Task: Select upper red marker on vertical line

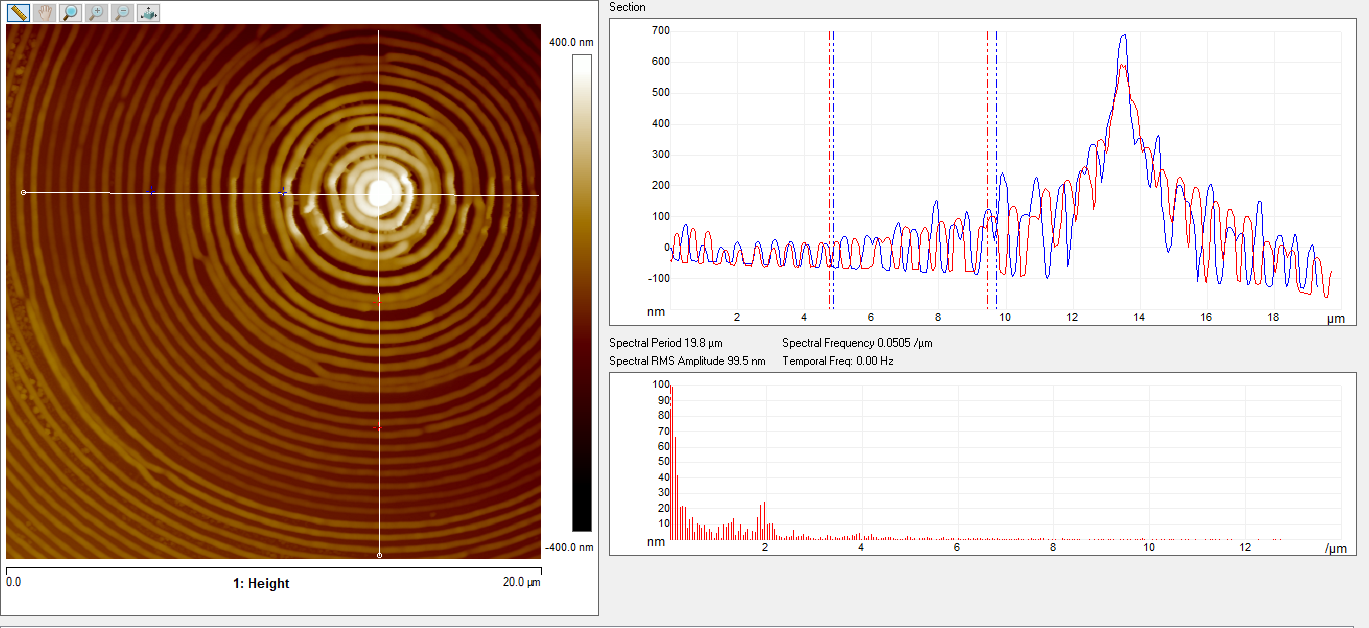Action: coord(378,301)
